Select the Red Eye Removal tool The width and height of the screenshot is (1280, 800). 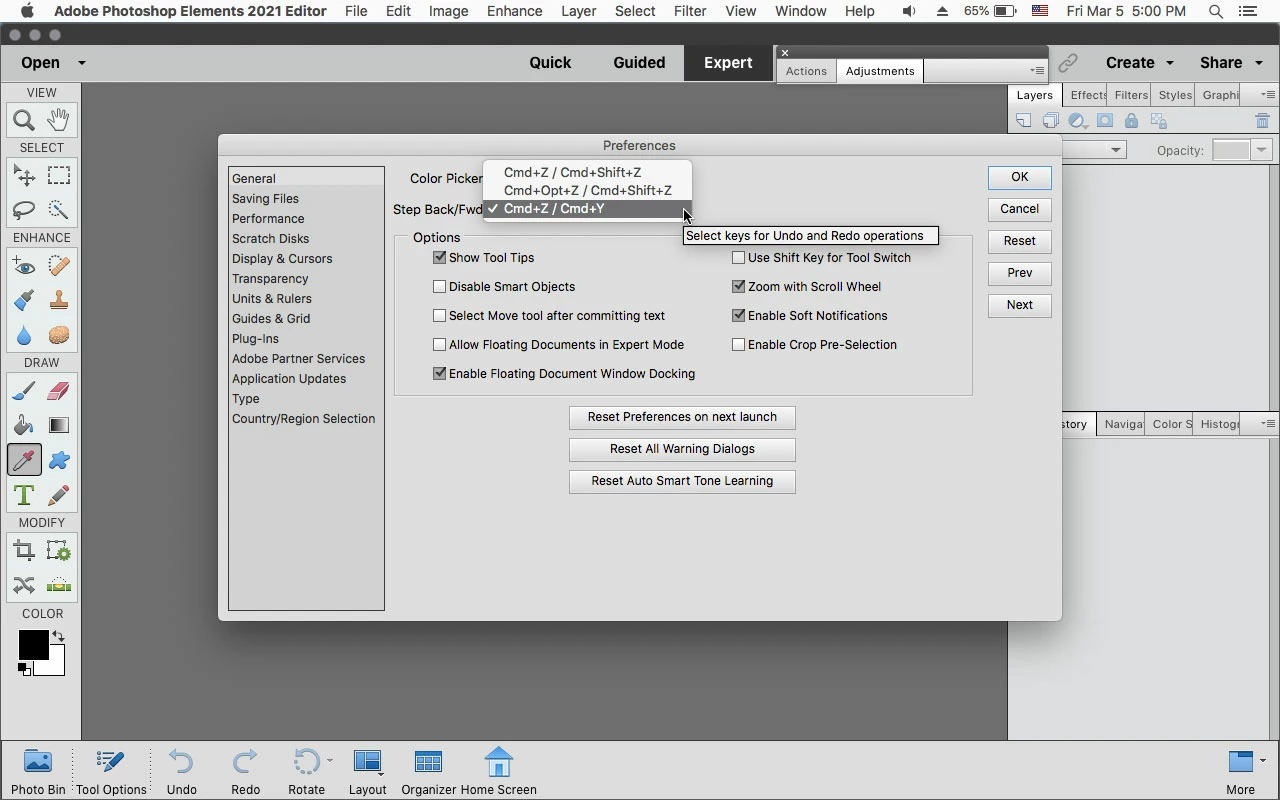(24, 266)
